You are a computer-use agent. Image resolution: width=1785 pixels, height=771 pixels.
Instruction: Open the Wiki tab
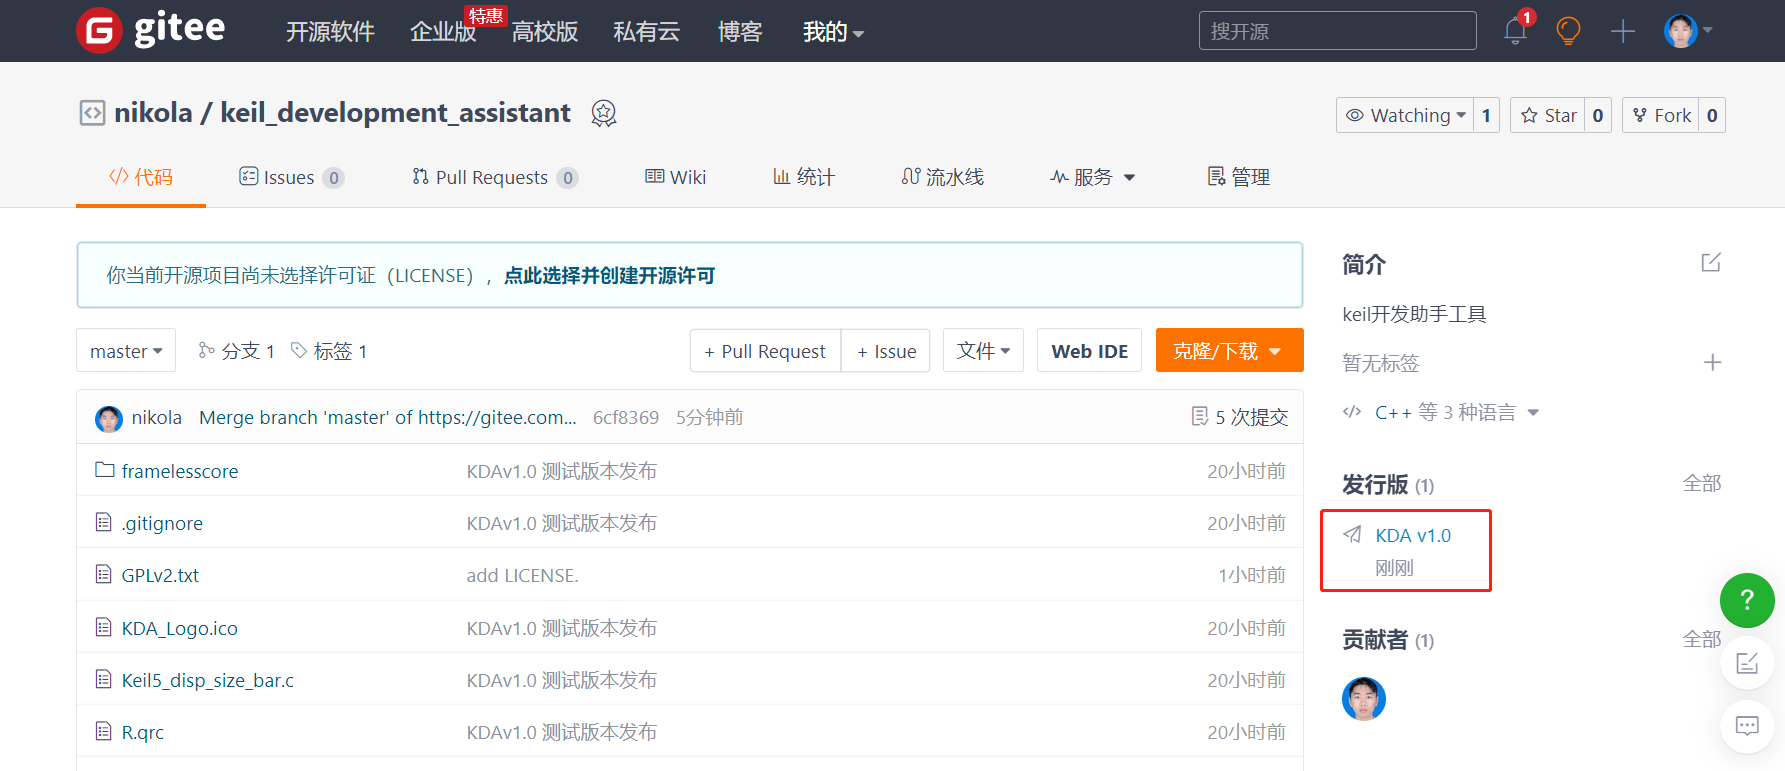[675, 177]
